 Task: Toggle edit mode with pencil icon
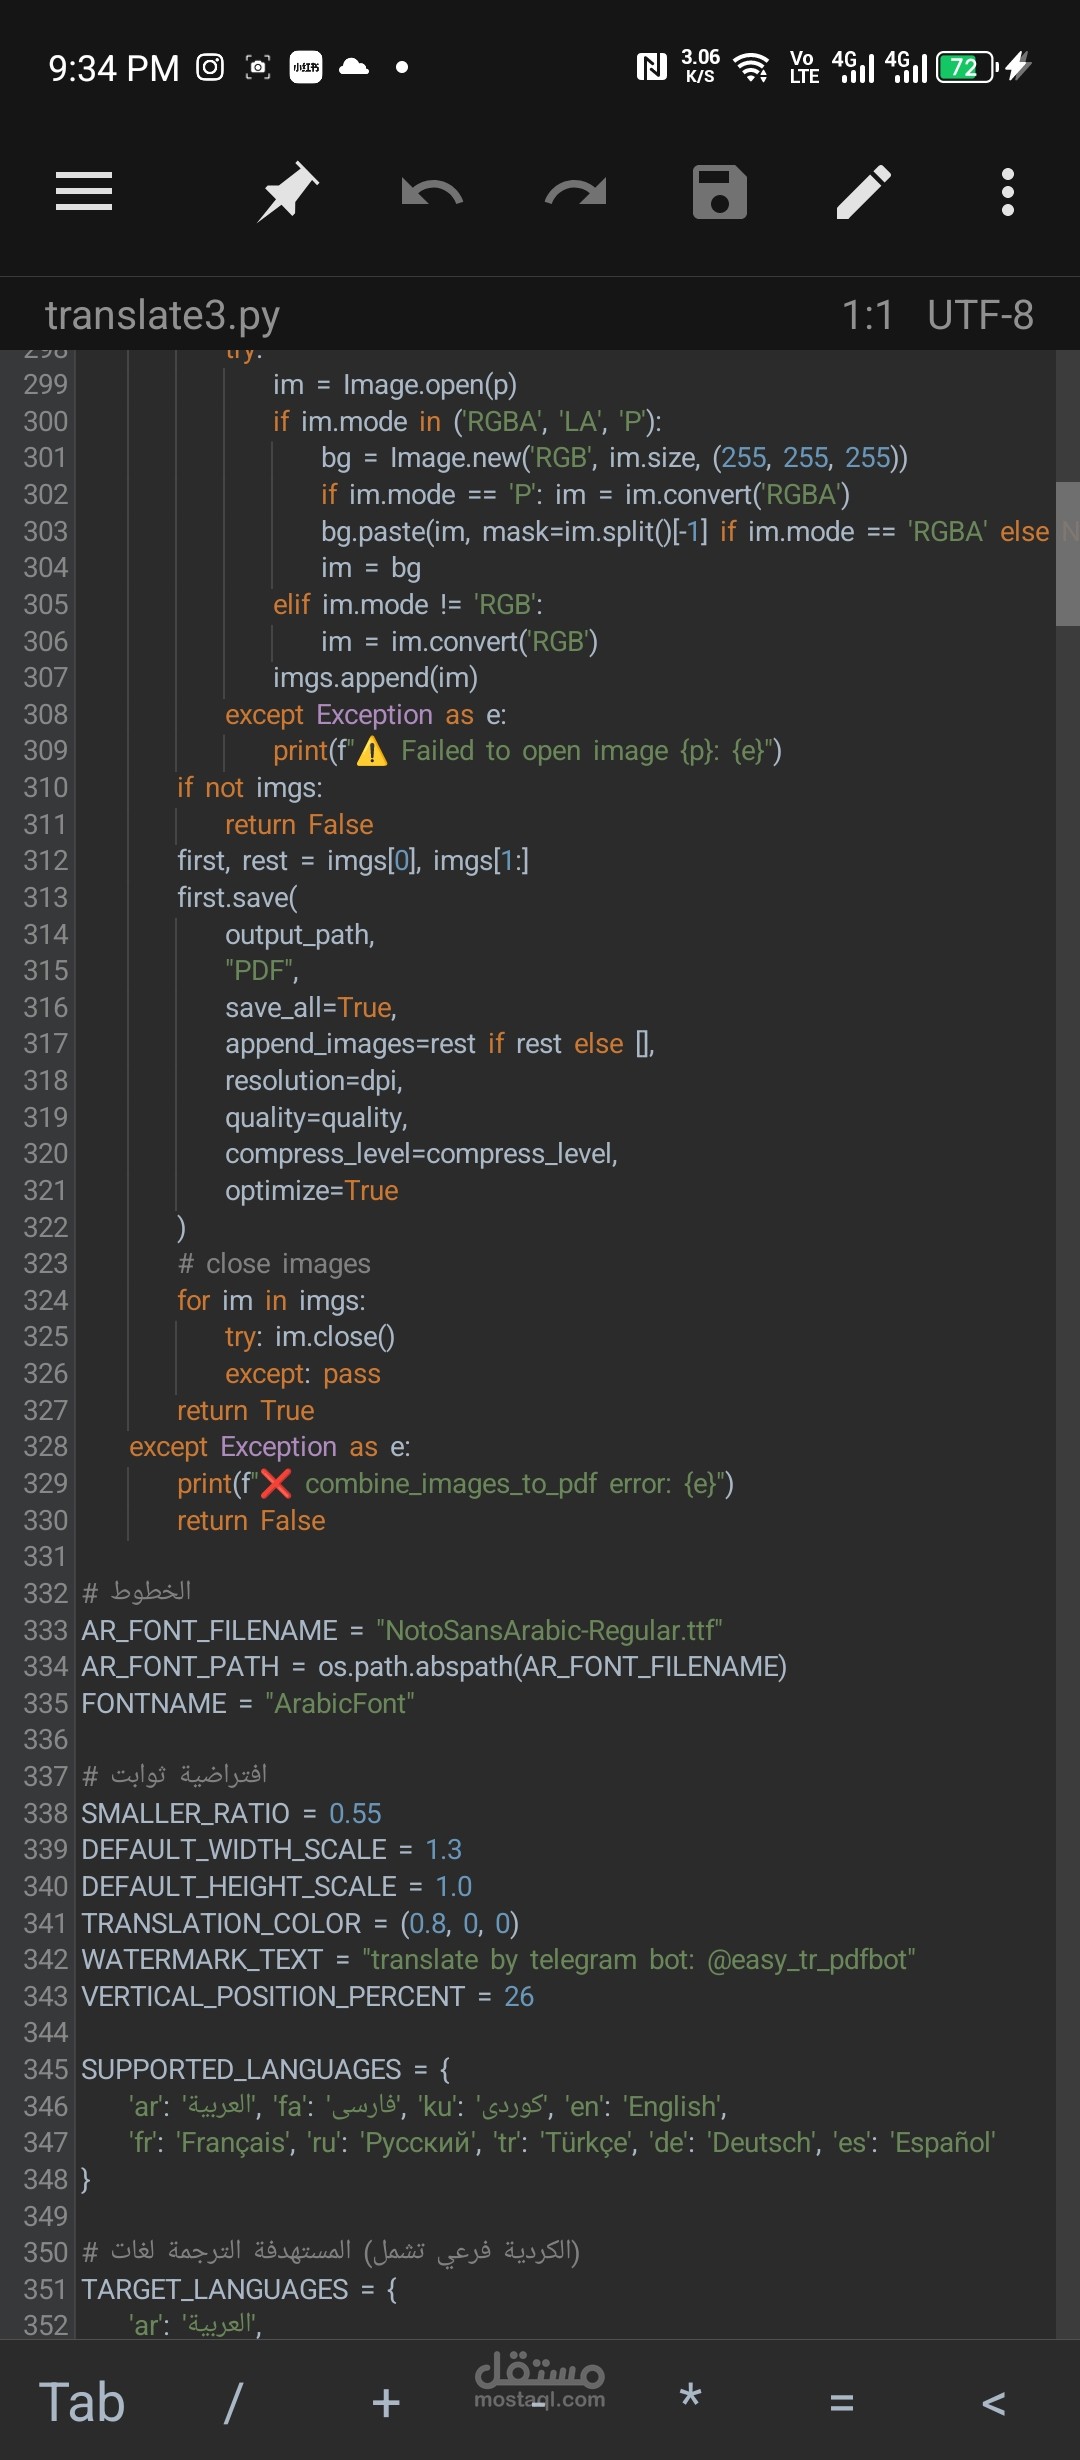click(864, 191)
